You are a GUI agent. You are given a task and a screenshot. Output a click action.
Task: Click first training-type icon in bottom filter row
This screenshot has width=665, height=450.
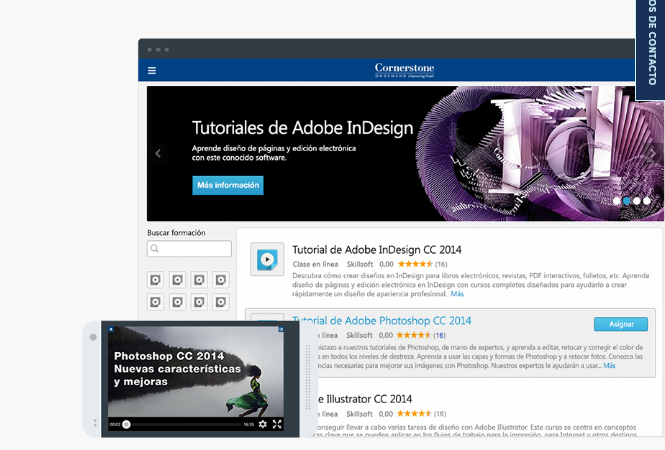tap(156, 302)
